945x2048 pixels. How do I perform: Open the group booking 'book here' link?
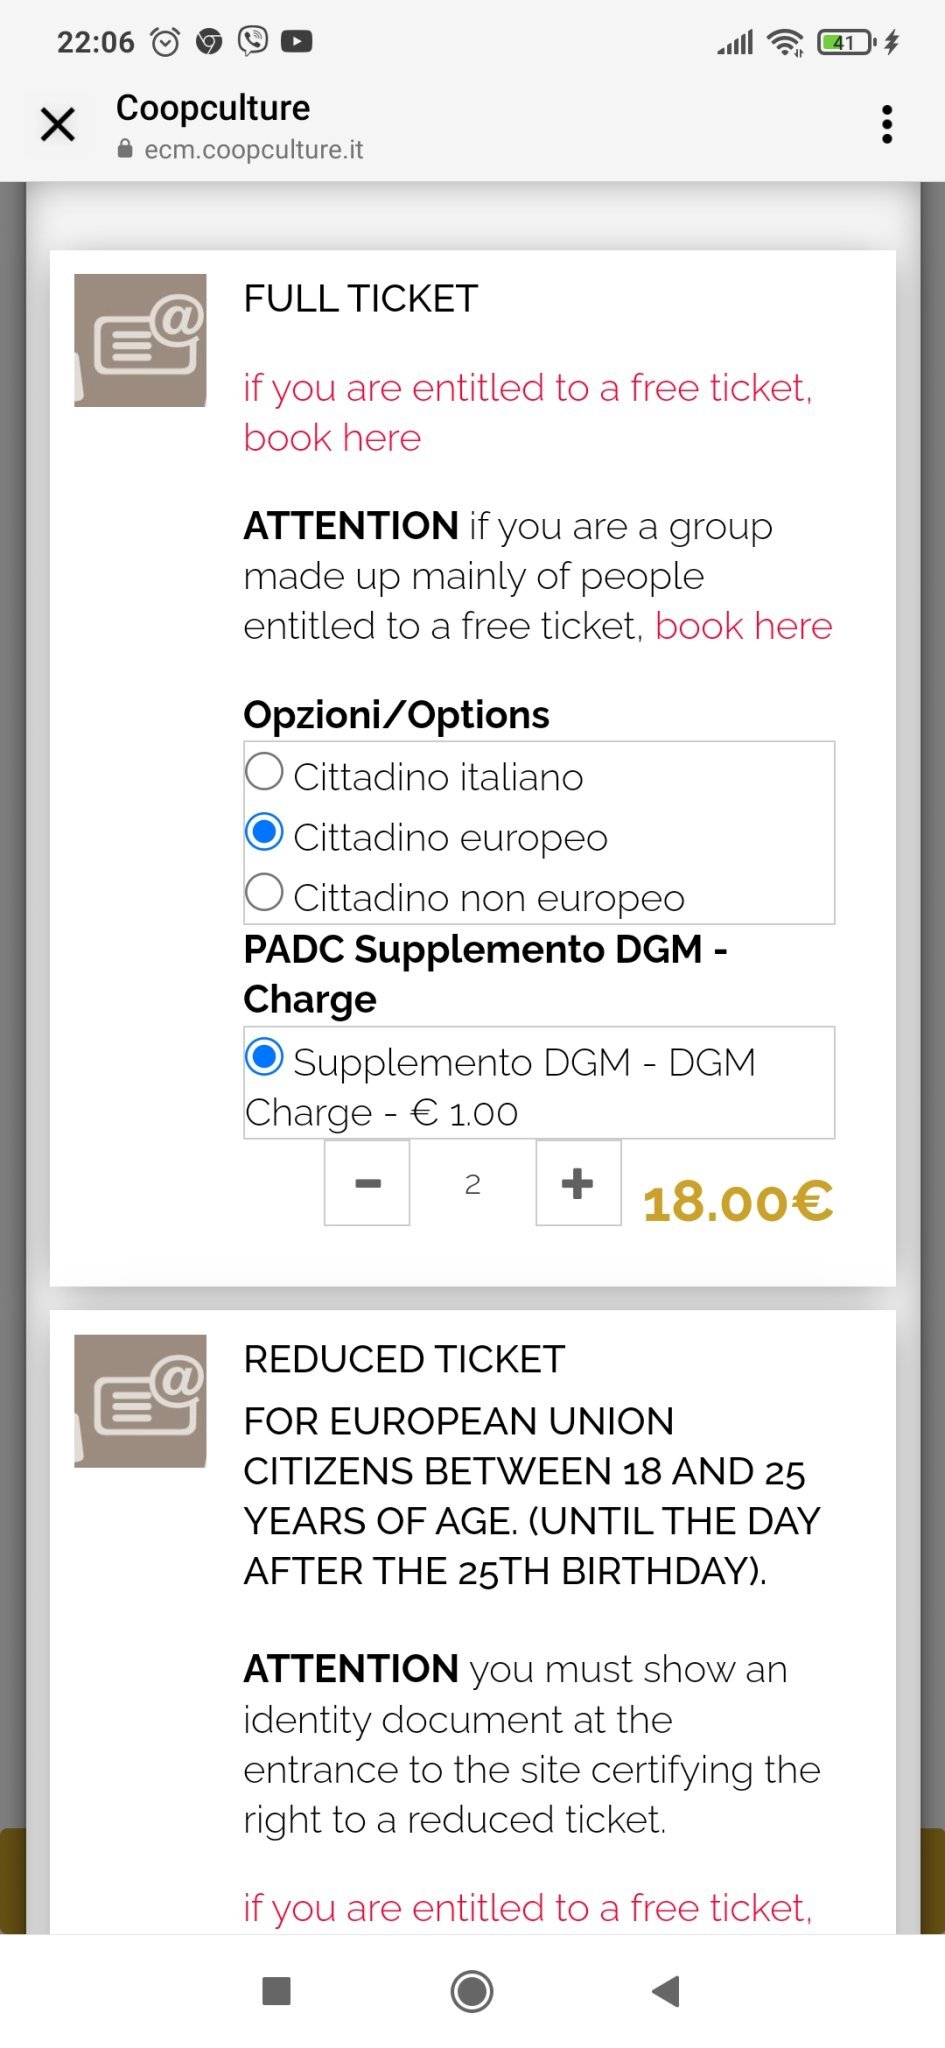click(x=743, y=626)
